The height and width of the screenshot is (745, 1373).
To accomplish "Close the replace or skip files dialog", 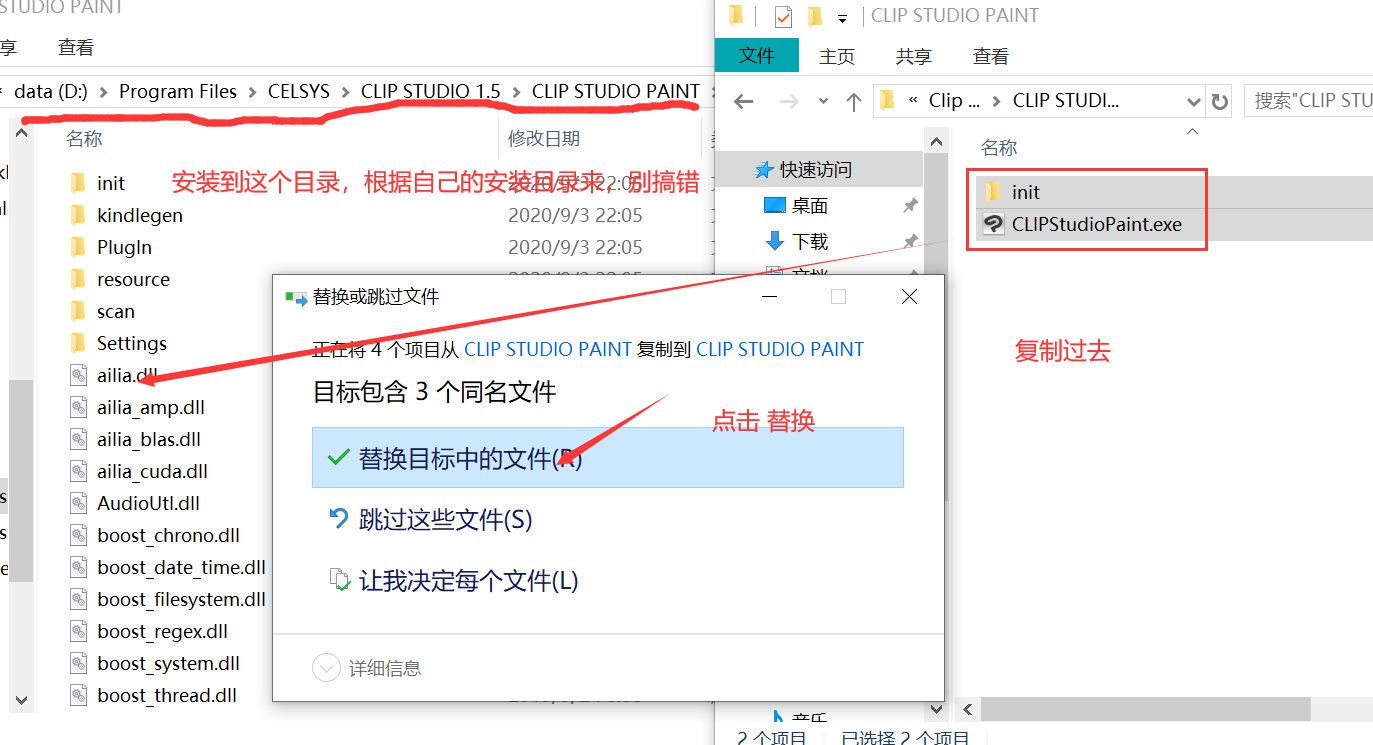I will tap(908, 297).
